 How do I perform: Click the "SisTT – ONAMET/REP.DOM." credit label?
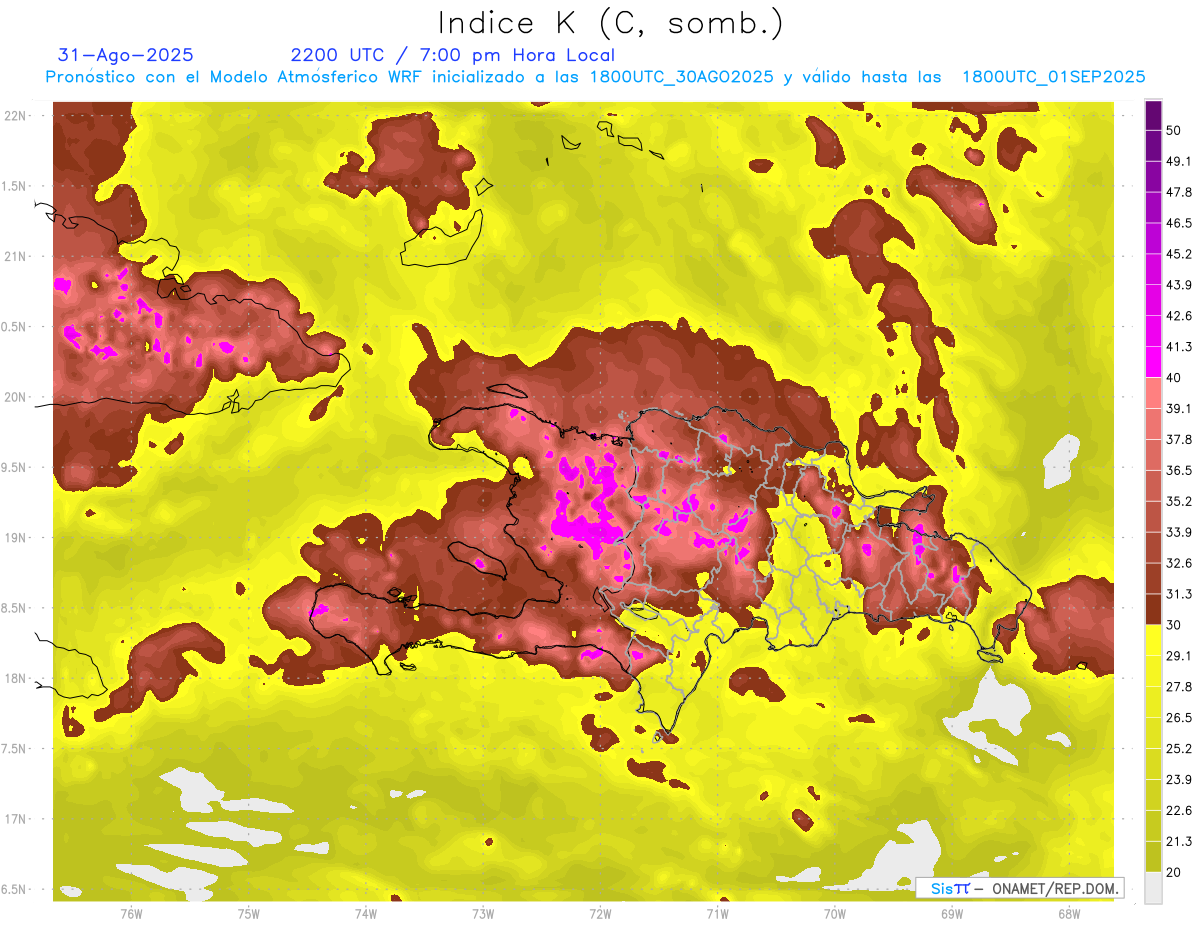click(1021, 888)
